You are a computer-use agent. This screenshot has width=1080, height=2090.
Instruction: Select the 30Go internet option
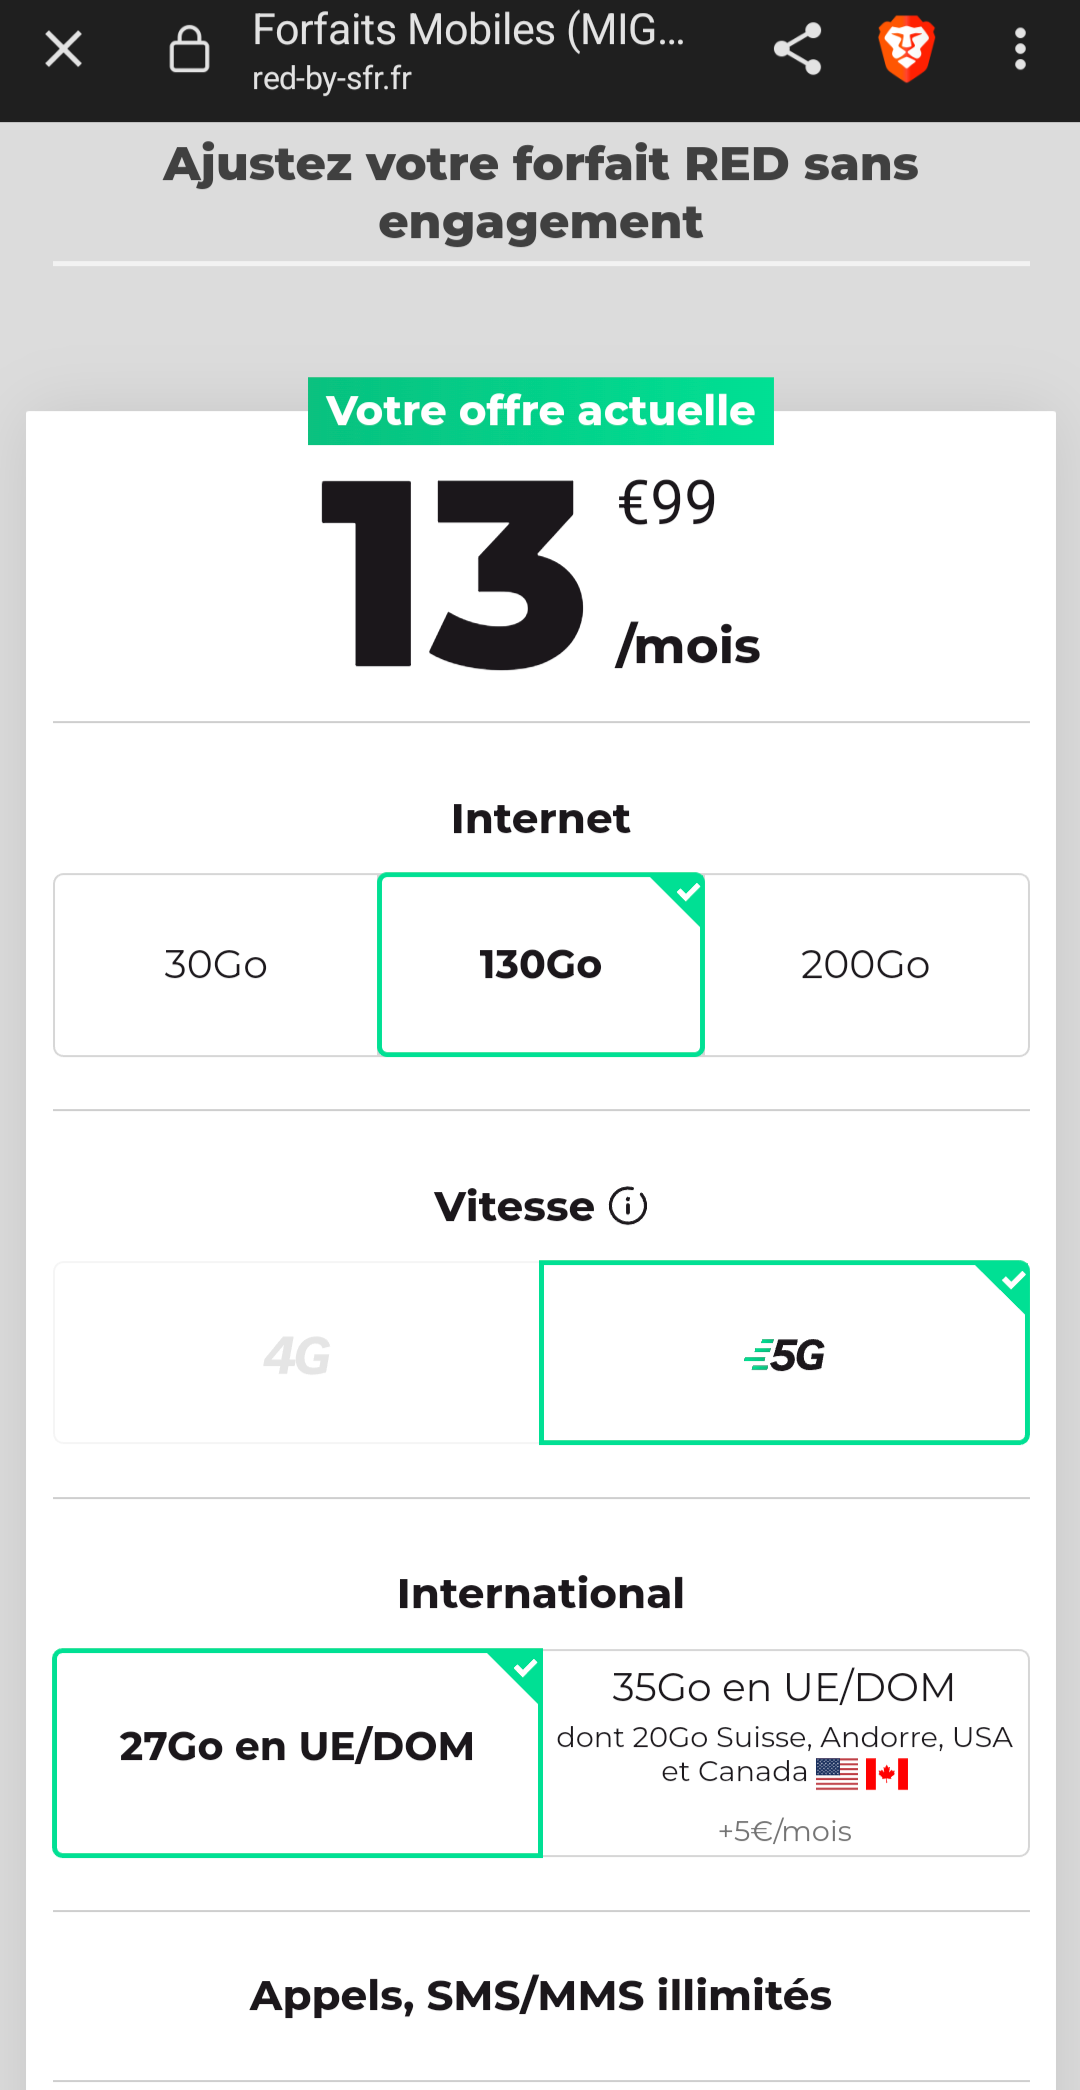click(216, 965)
